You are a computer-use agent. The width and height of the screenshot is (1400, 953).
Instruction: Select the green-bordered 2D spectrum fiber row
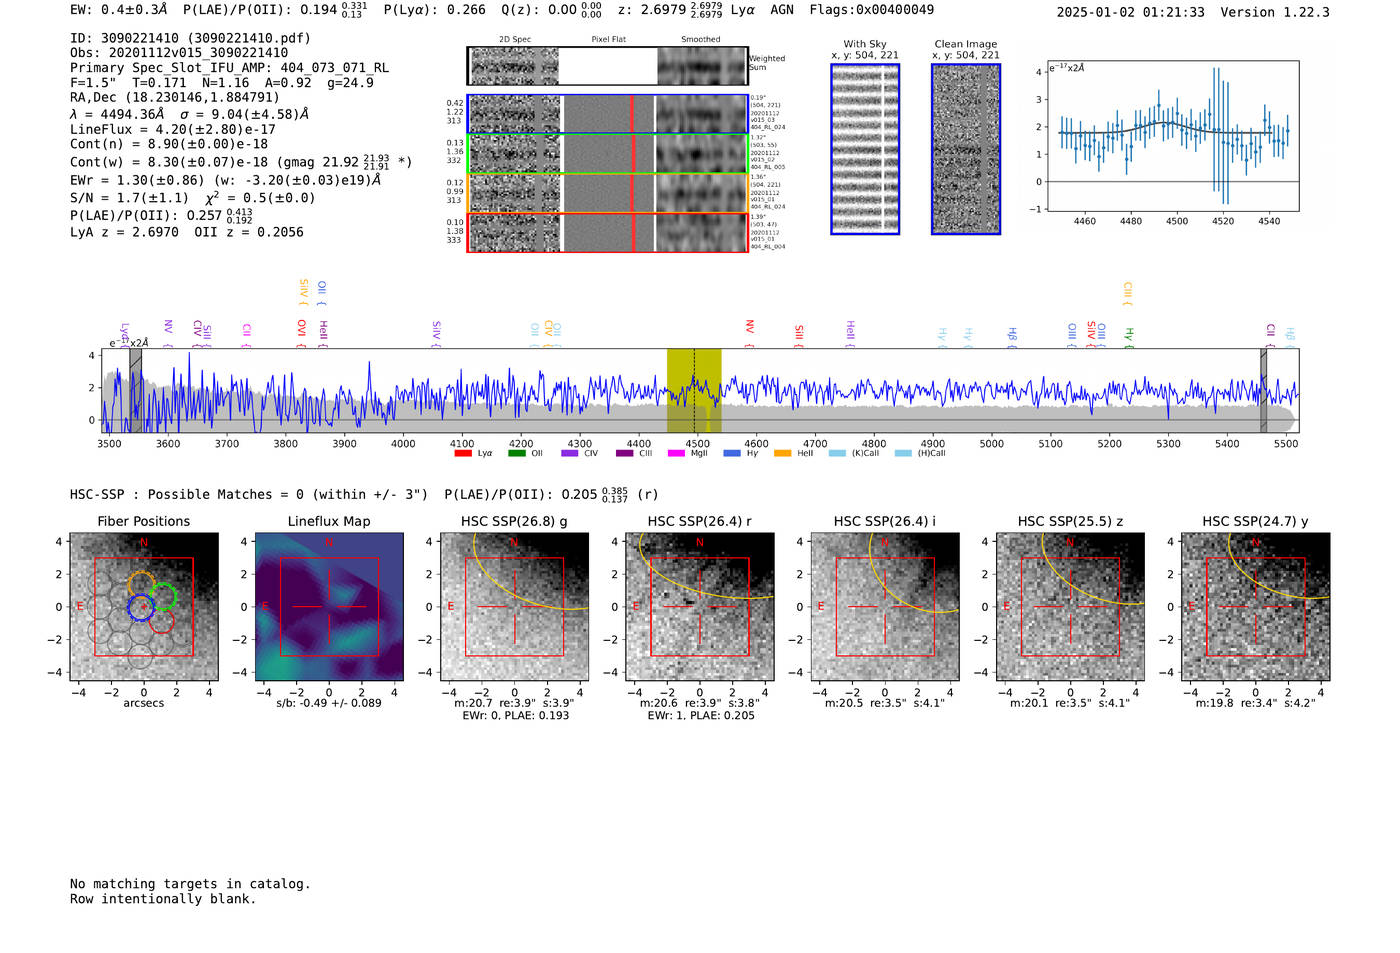click(x=608, y=154)
